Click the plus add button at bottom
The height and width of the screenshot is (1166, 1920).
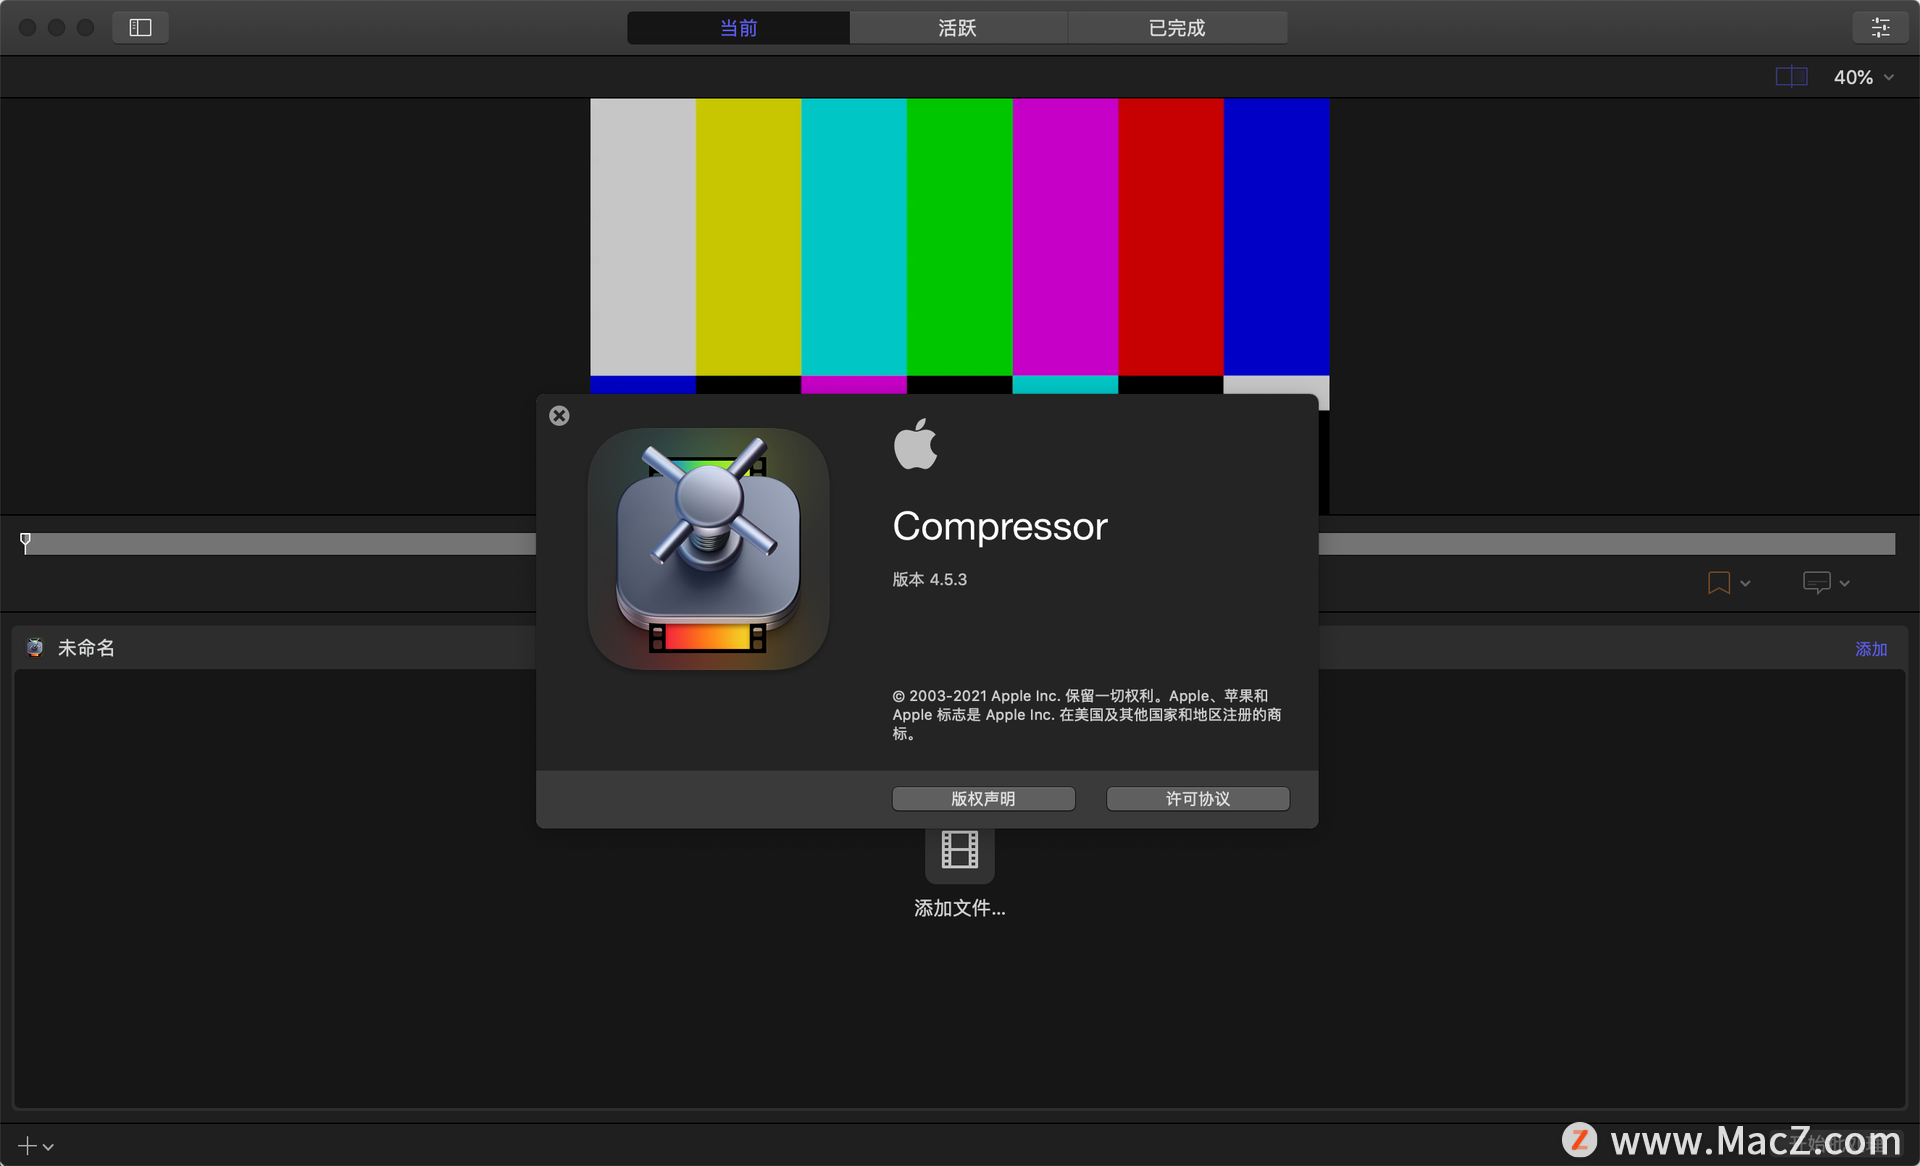pos(27,1145)
